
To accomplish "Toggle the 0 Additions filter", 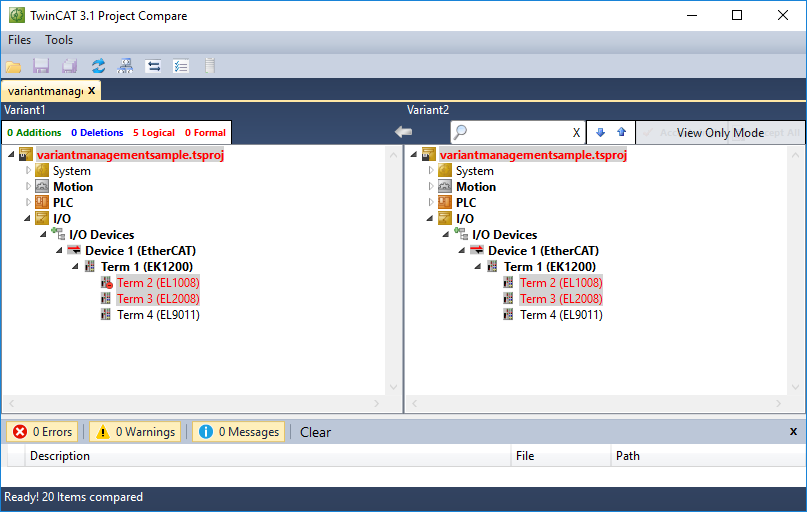I will (34, 133).
